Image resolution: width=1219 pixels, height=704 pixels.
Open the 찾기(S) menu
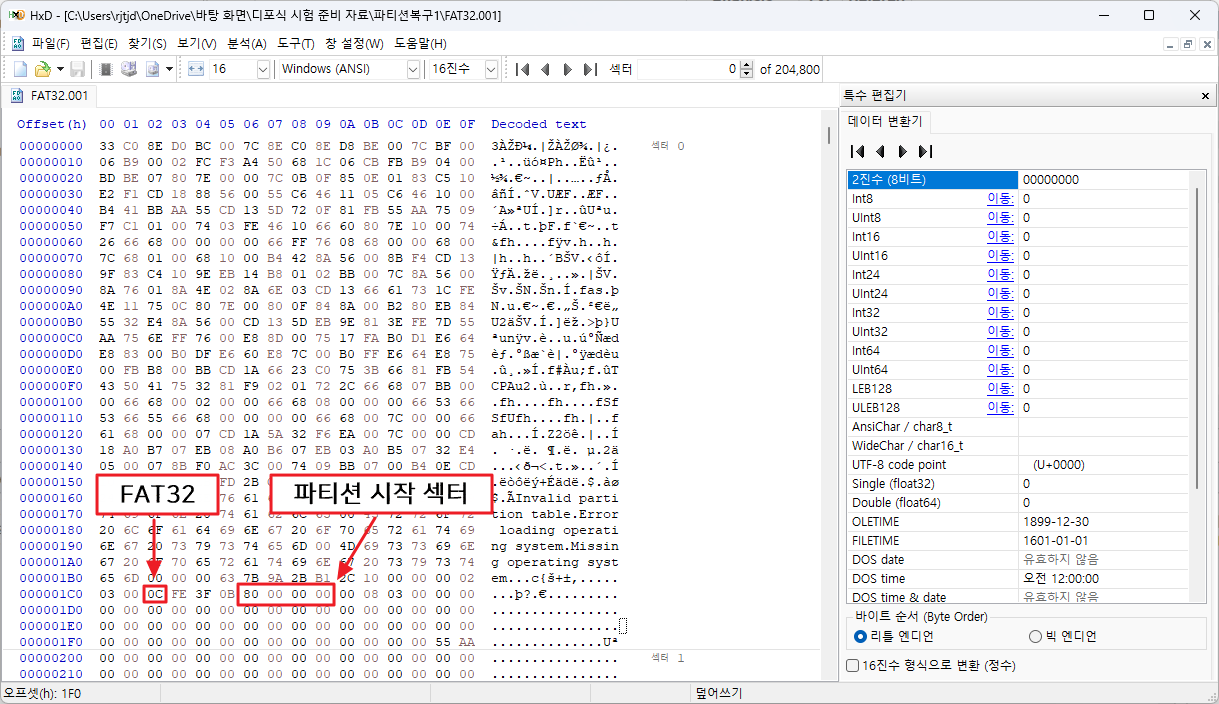click(x=147, y=44)
